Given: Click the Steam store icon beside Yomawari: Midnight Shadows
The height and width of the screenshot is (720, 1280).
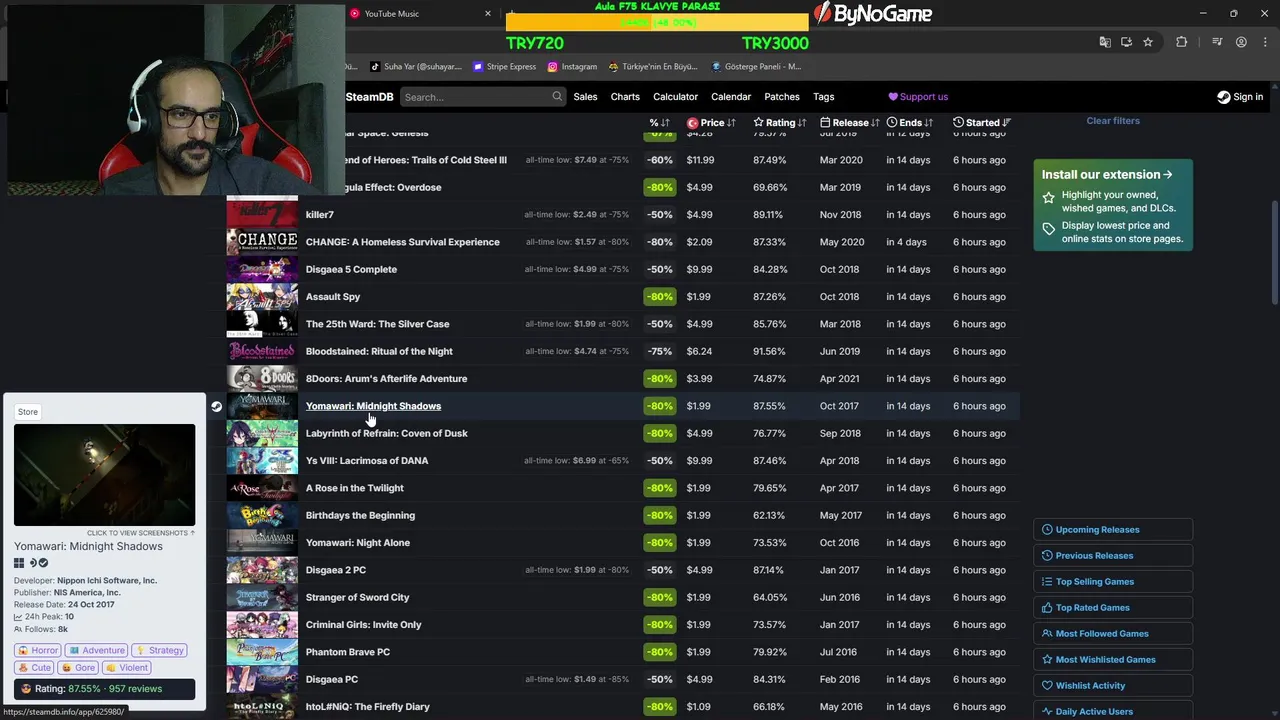Looking at the screenshot, I should coord(216,406).
